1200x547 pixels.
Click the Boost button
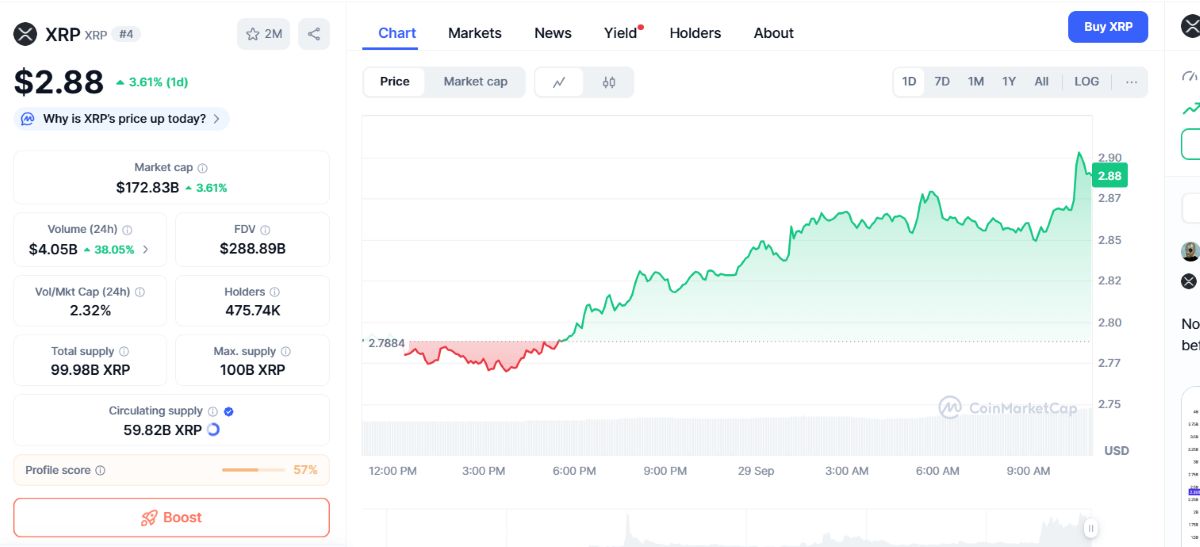(x=171, y=517)
